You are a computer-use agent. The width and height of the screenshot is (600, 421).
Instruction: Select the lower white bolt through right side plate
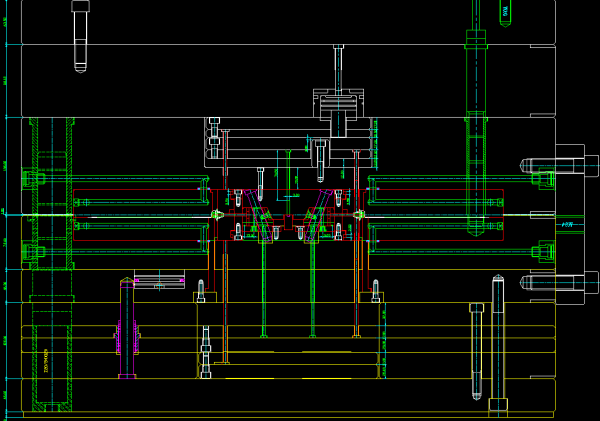pyautogui.click(x=559, y=282)
